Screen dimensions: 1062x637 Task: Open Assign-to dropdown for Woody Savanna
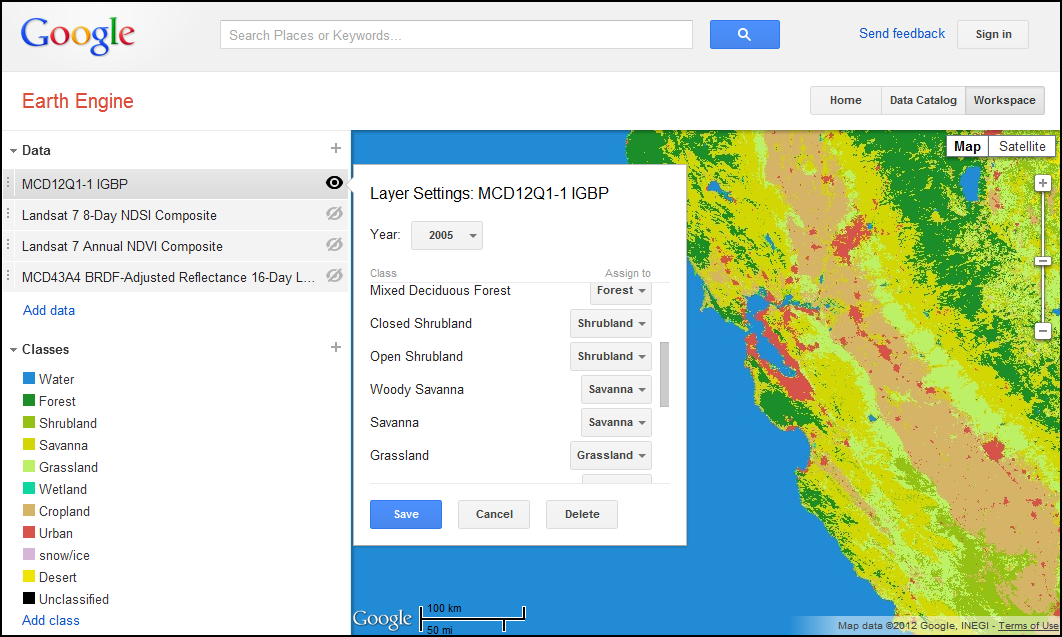[x=616, y=389]
